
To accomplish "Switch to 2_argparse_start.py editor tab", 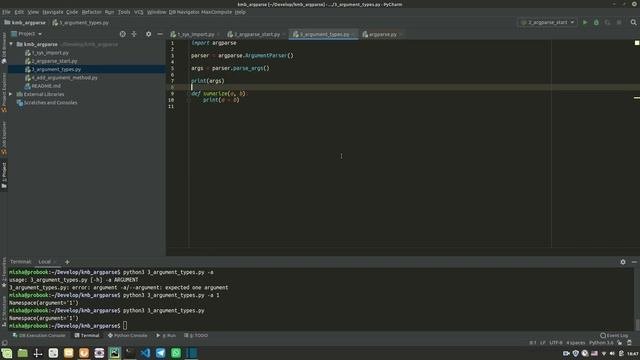I will point(256,34).
